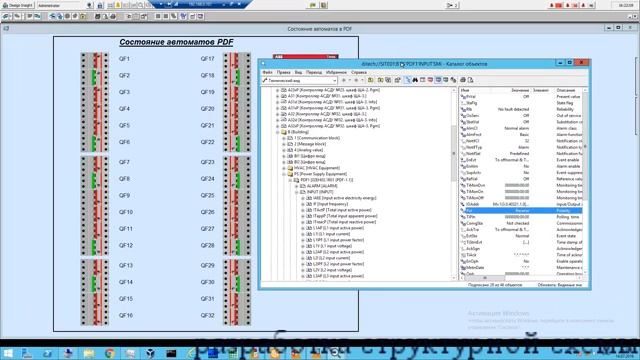
Task: Expand the 4 [Analog value] node
Action: [x=284, y=150]
